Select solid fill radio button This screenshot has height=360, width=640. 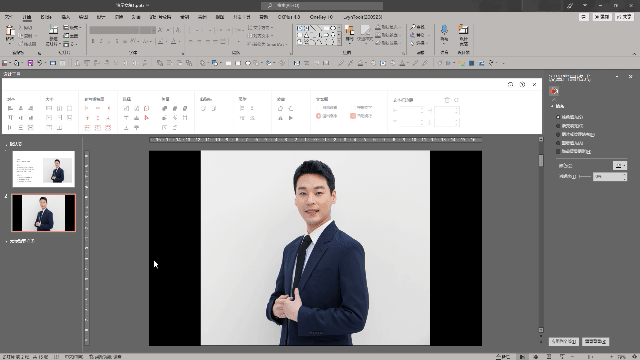558,117
